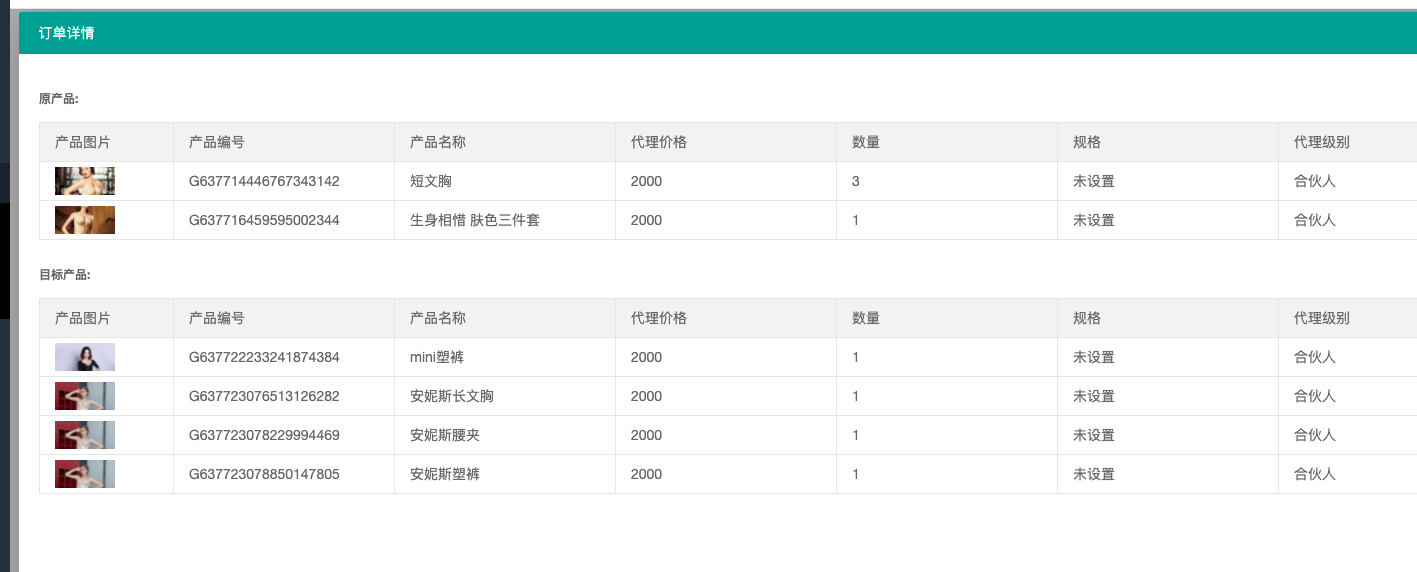Click product number G637714446767343142

click(x=264, y=181)
